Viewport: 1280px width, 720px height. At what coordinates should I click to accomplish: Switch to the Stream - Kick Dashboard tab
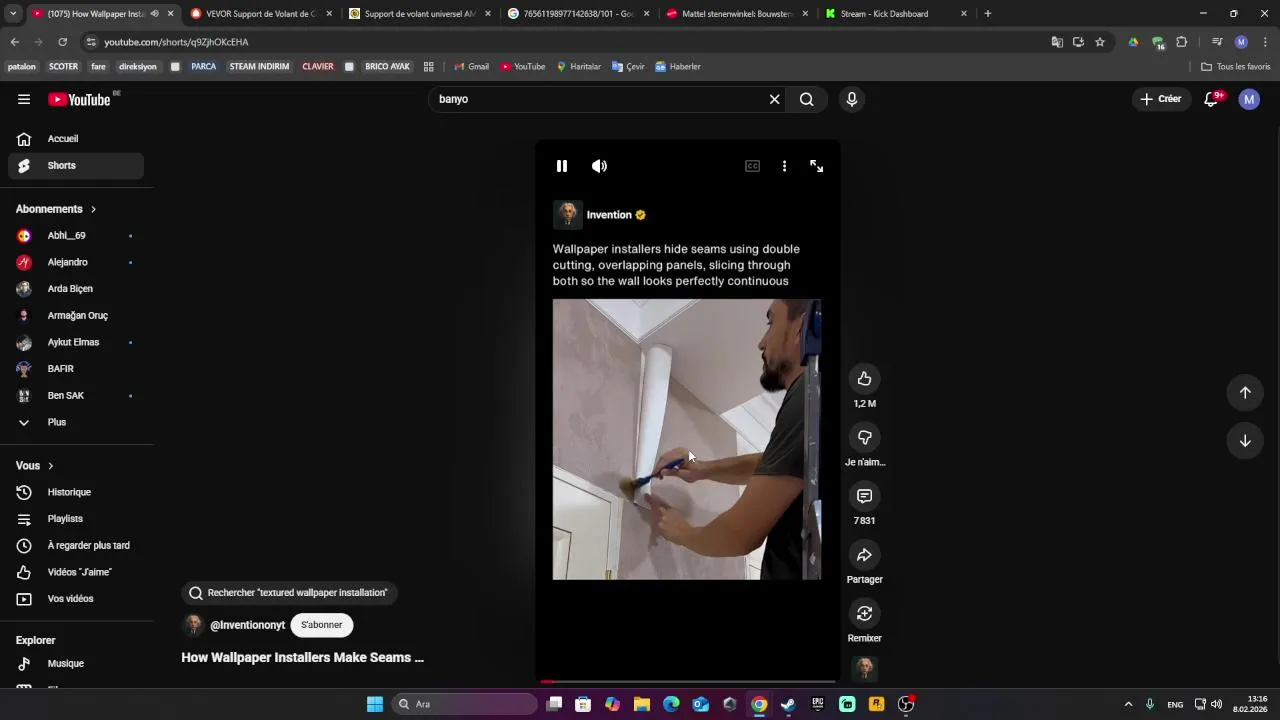point(896,14)
